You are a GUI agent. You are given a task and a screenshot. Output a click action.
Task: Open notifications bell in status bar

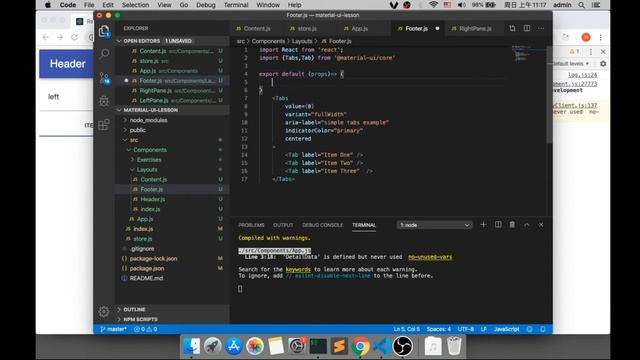click(543, 329)
